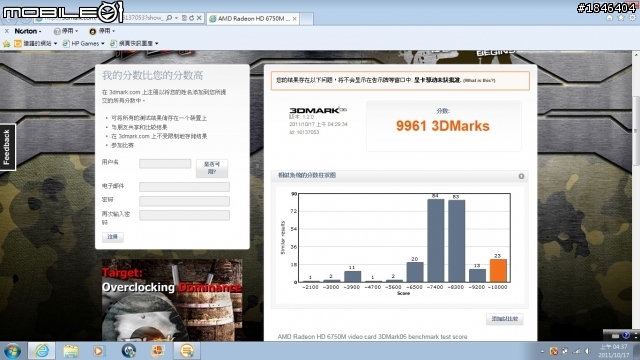Click the 'AMD Radeon HD 6750M video card' footer text
The image size is (640, 360).
click(372, 337)
